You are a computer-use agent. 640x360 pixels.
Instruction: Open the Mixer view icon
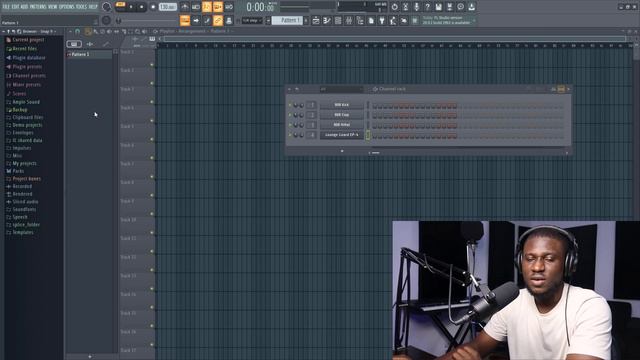(x=349, y=20)
